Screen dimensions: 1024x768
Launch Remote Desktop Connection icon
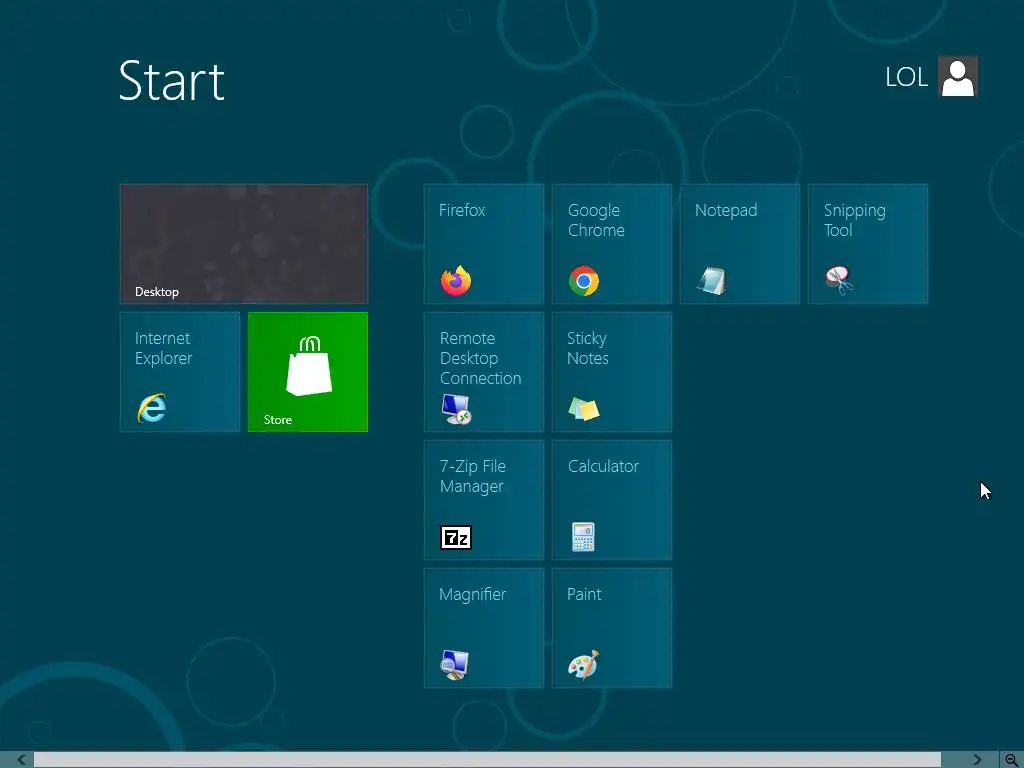456,409
